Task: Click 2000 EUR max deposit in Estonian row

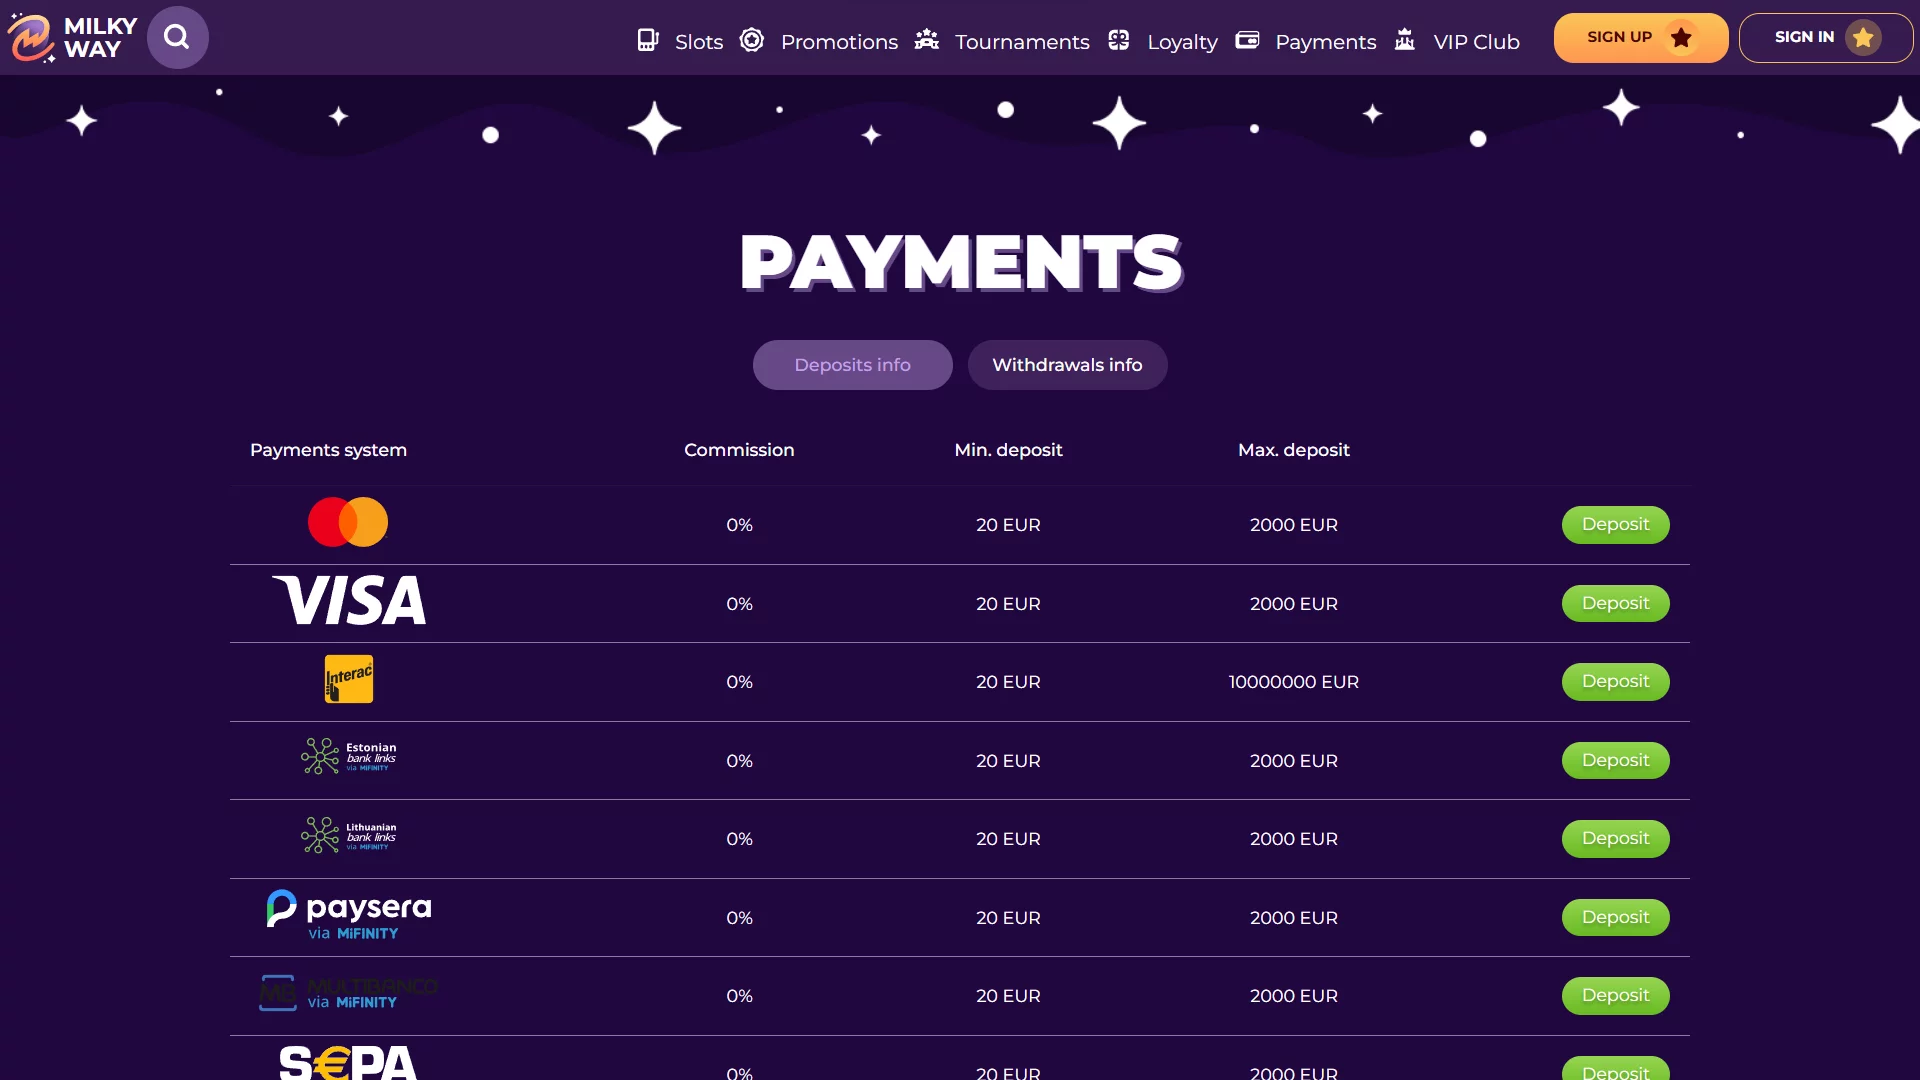Action: [1294, 761]
